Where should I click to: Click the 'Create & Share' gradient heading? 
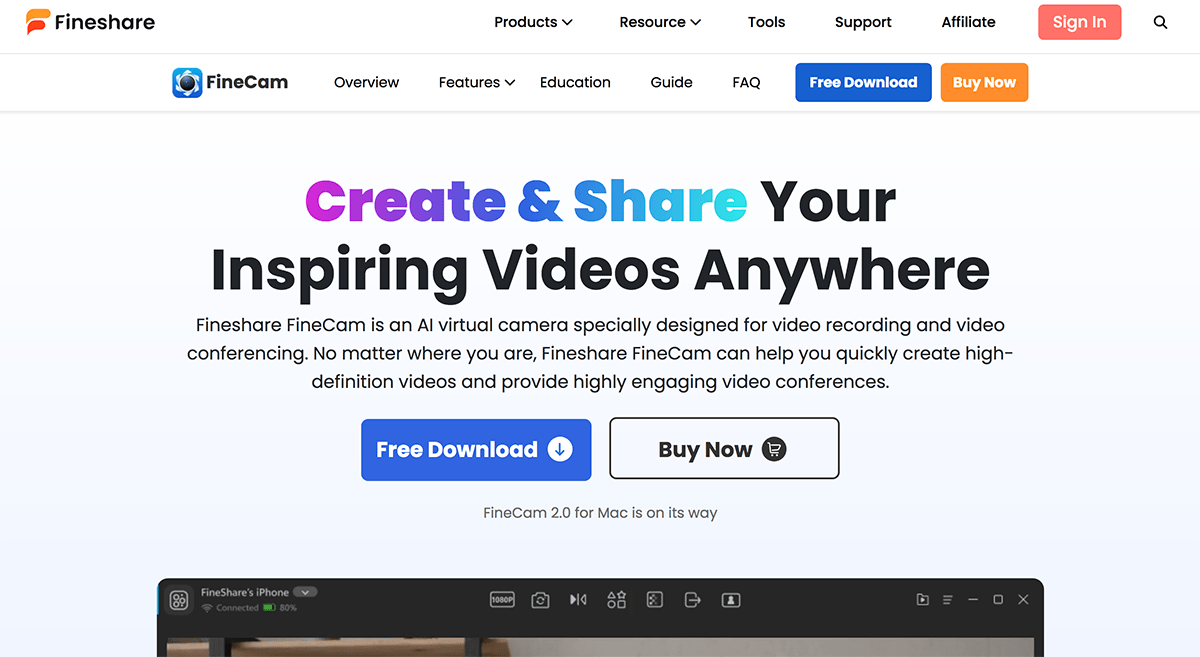(x=526, y=201)
